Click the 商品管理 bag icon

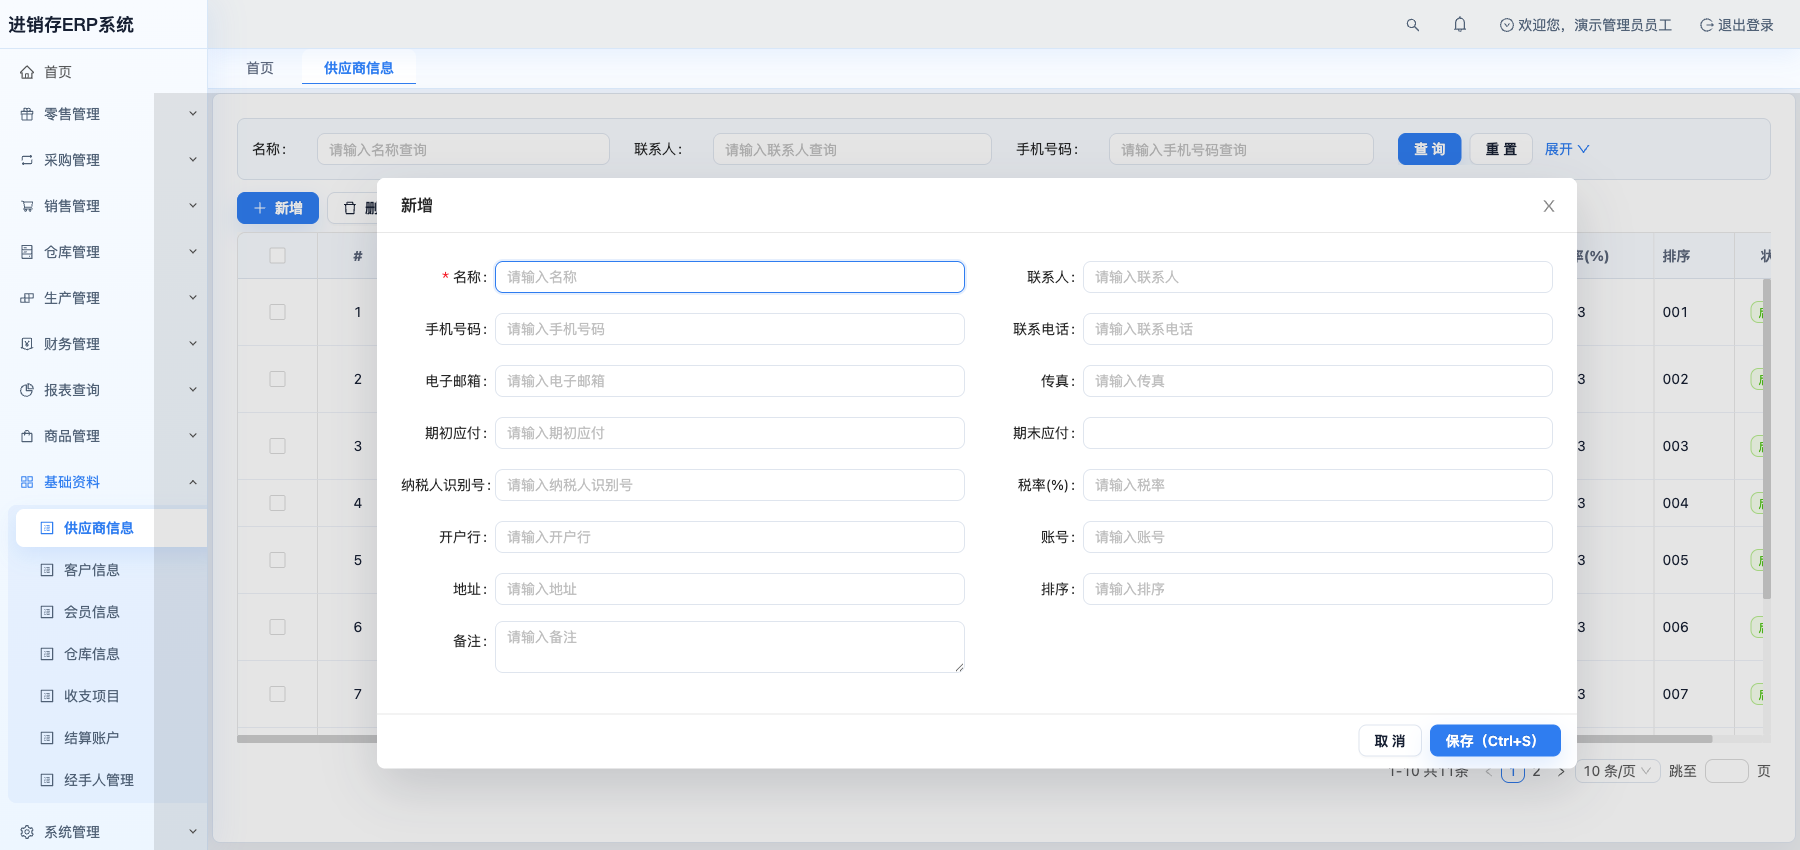27,436
